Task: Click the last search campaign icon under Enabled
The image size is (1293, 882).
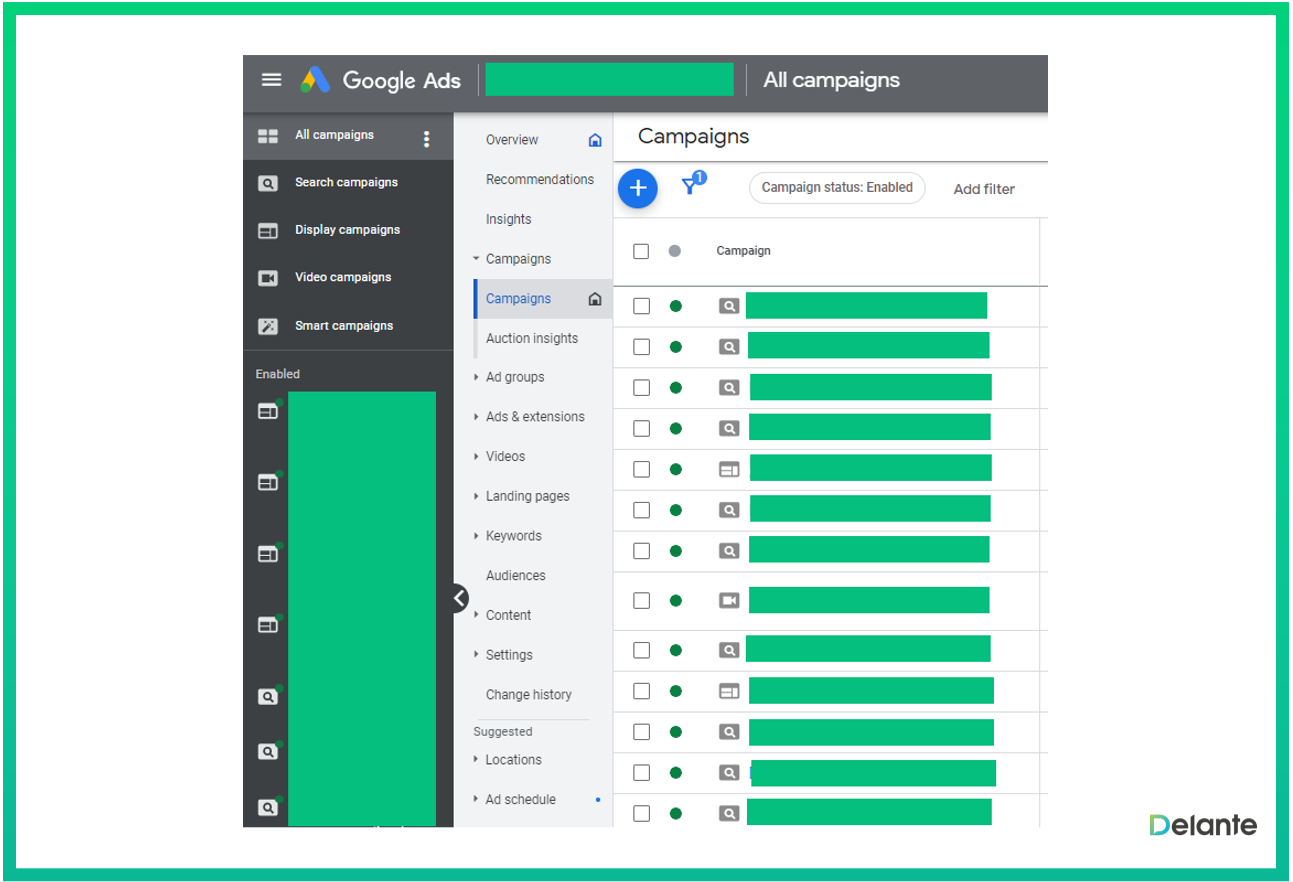Action: click(x=268, y=807)
